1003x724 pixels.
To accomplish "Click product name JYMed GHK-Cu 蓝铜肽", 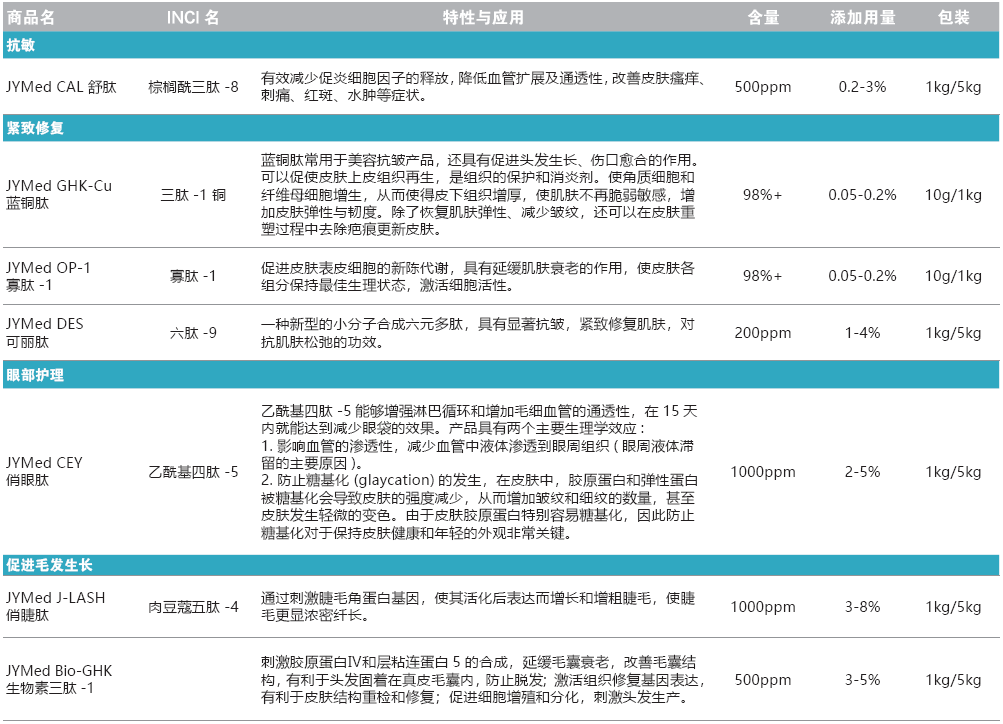I will (x=59, y=194).
